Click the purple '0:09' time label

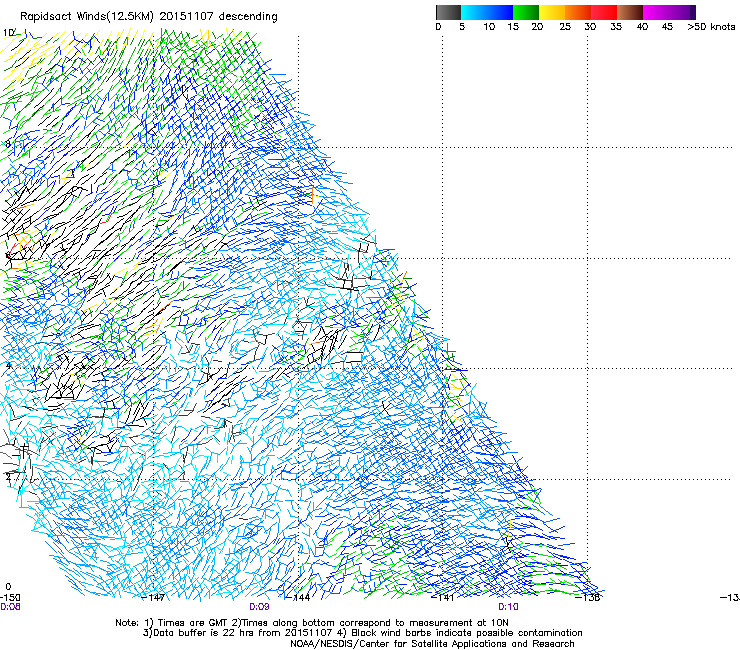259,607
